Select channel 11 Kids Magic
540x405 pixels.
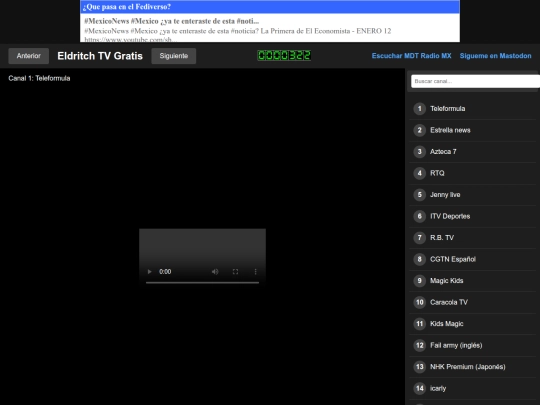tap(472, 324)
